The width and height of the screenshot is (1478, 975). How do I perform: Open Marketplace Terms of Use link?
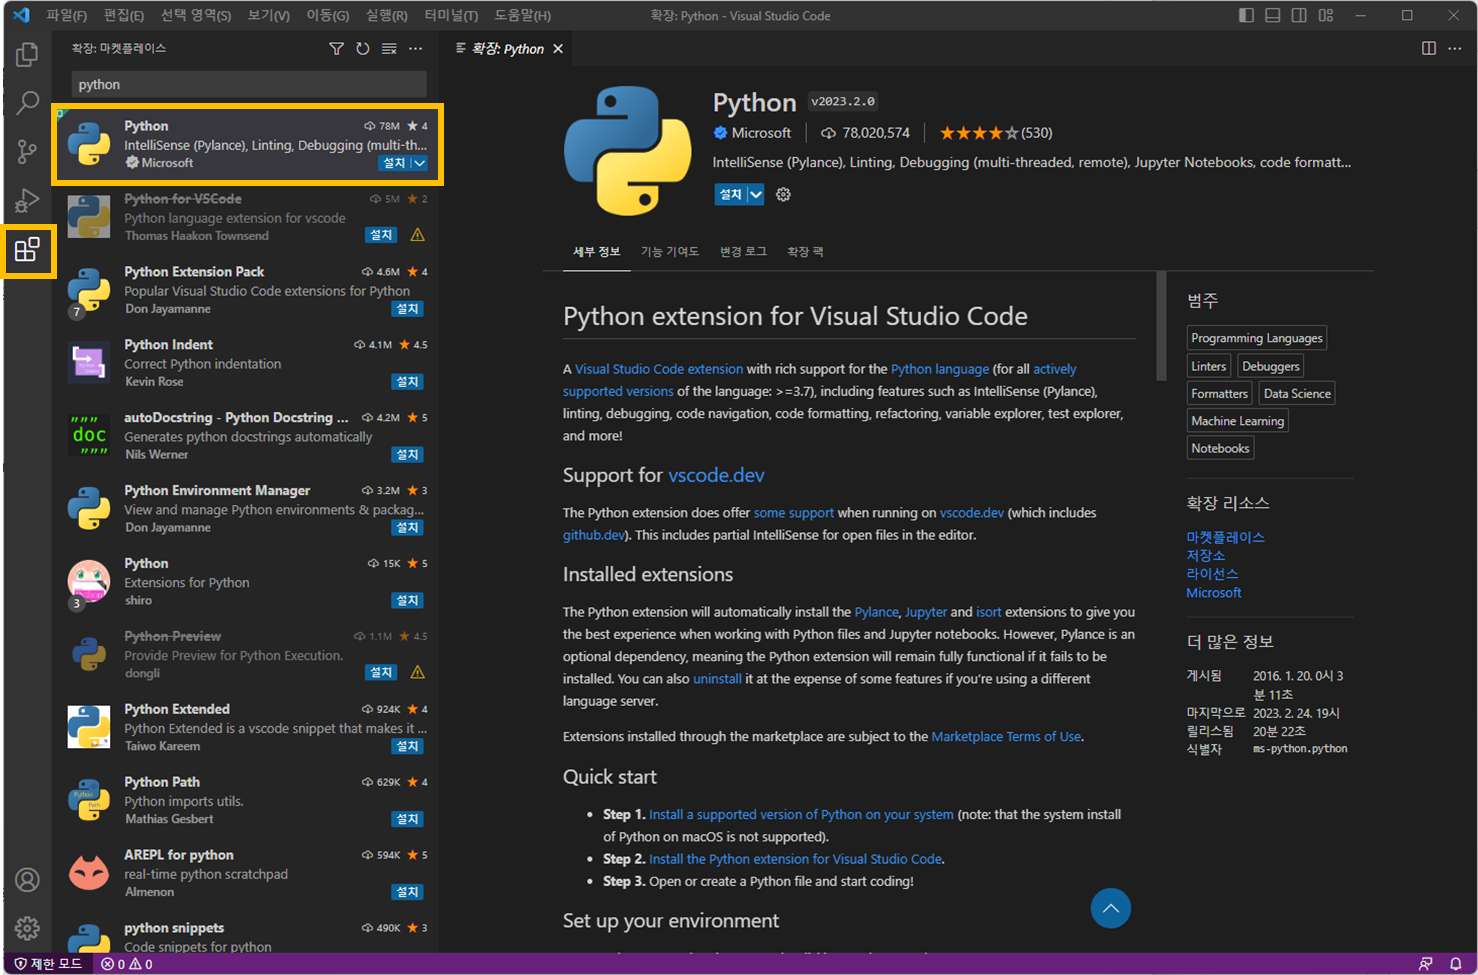(x=1006, y=737)
